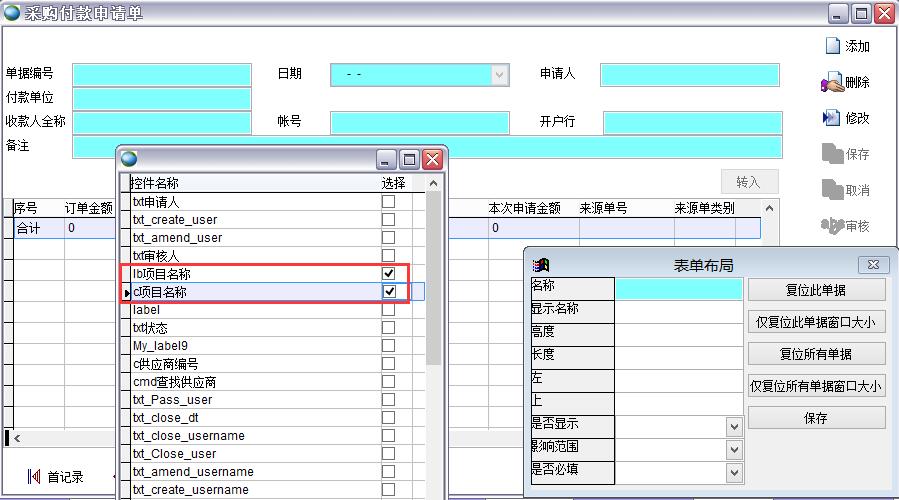Open the 日期 date dropdown
899x500 pixels.
pyautogui.click(x=500, y=74)
